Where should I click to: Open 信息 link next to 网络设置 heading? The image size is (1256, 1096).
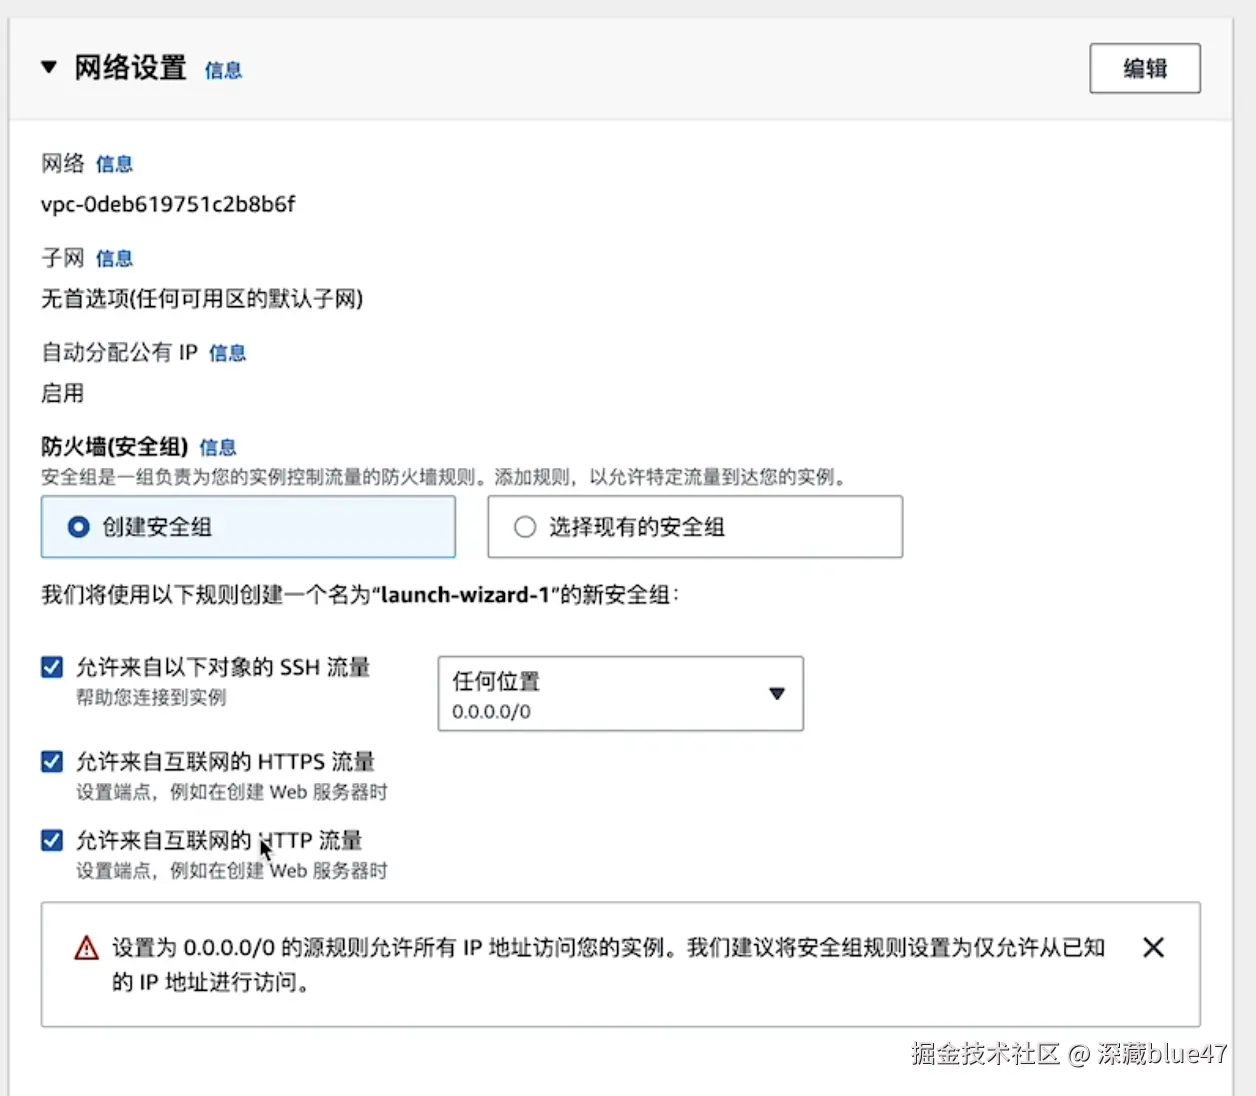click(223, 70)
